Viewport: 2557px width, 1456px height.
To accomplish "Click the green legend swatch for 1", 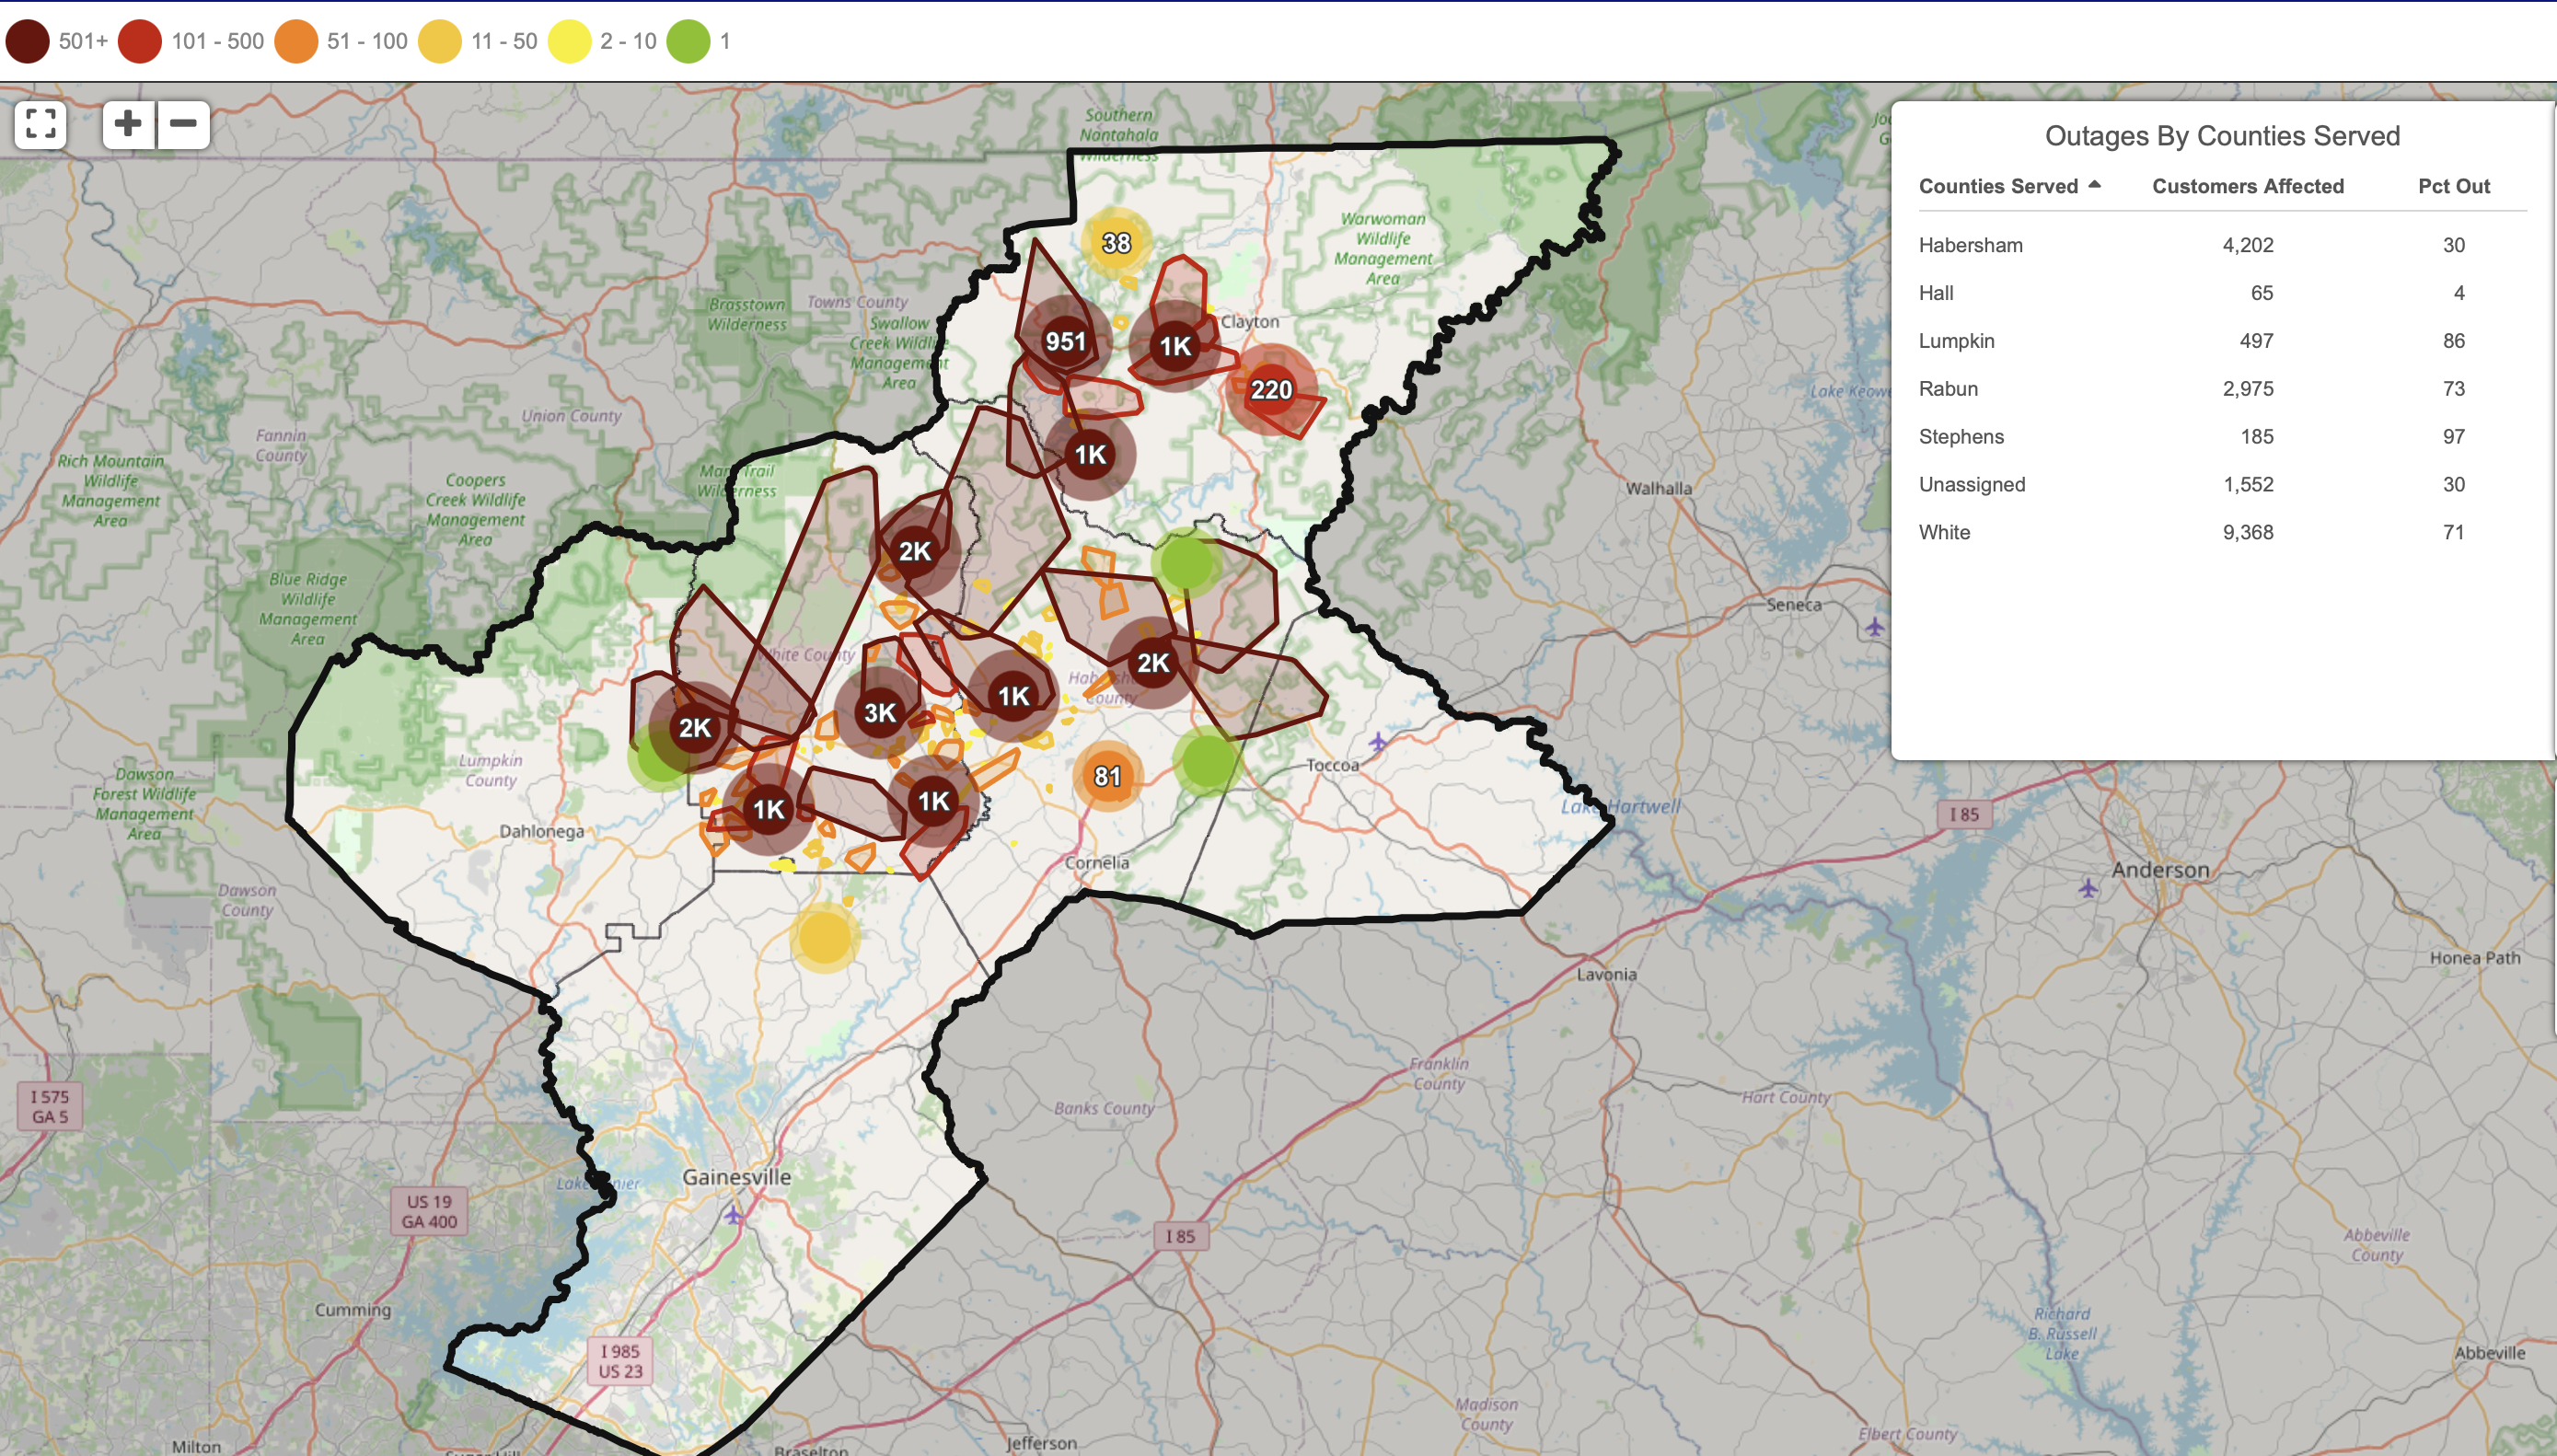I will pos(688,41).
